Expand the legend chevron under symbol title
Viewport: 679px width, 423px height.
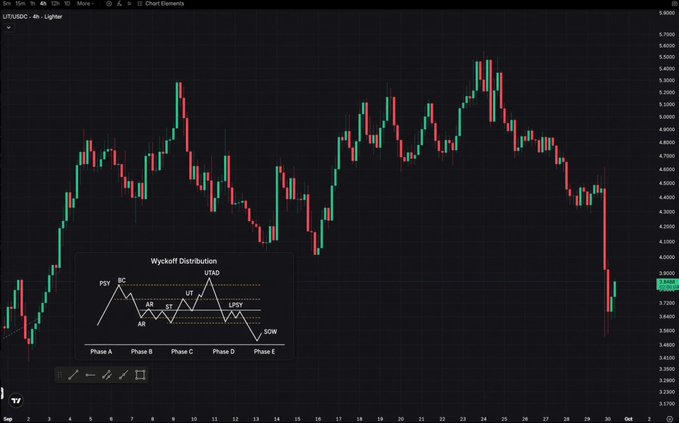click(8, 27)
